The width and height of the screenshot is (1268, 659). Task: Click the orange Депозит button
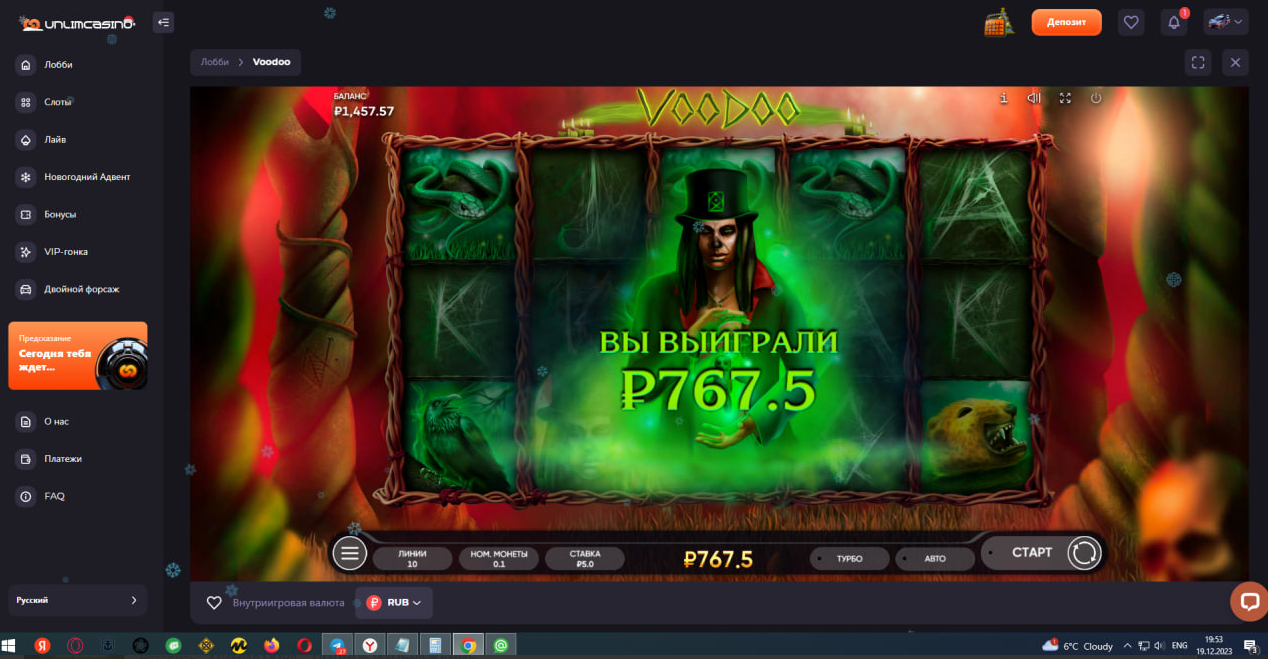click(1066, 22)
